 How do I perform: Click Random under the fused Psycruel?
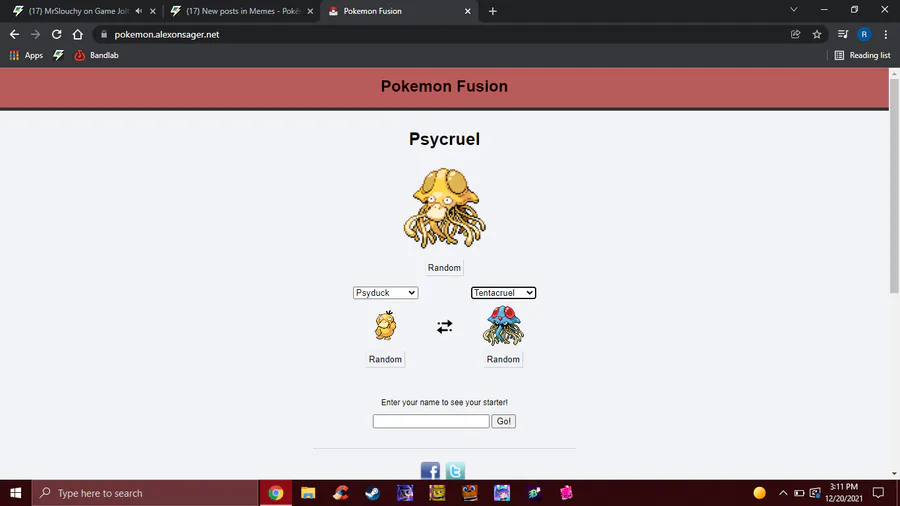click(x=444, y=268)
